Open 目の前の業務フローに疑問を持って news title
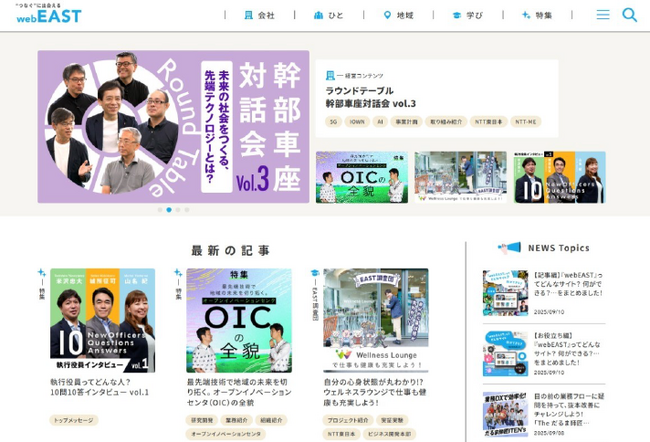The image size is (650, 442). point(569,409)
